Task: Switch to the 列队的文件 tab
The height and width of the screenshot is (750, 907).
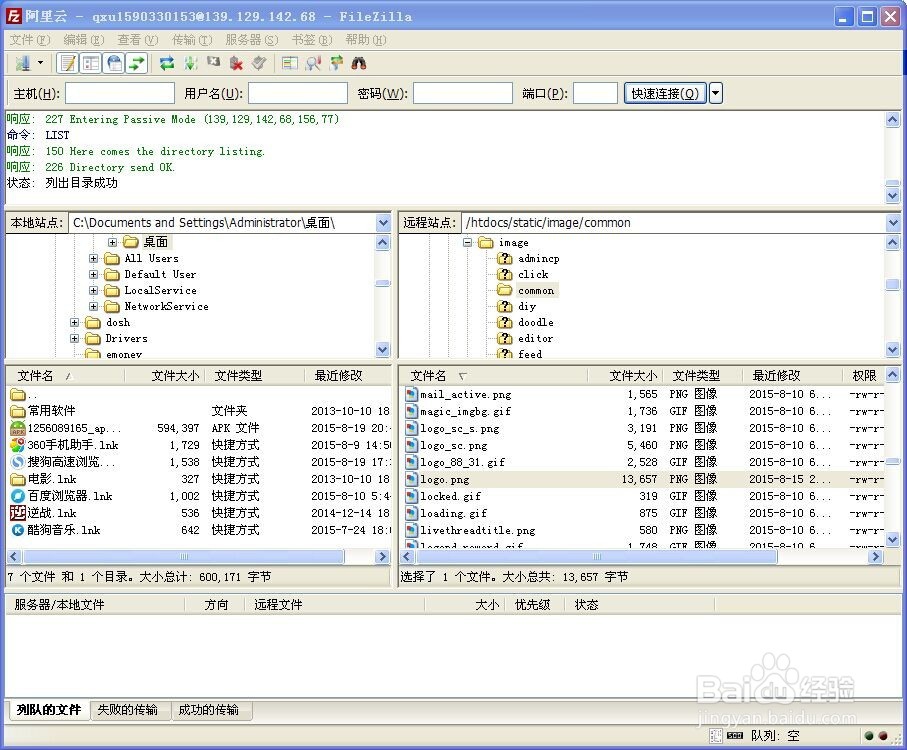Action: (49, 710)
